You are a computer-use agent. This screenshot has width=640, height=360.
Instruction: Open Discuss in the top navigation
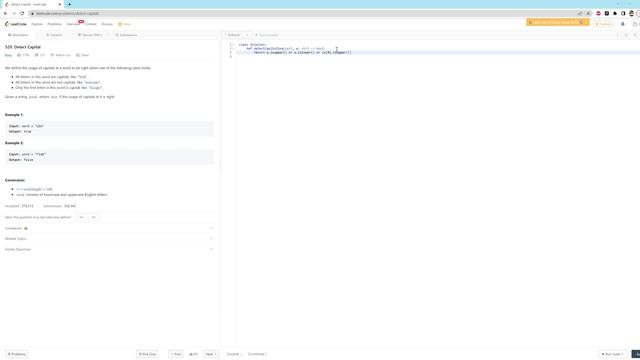[x=107, y=24]
